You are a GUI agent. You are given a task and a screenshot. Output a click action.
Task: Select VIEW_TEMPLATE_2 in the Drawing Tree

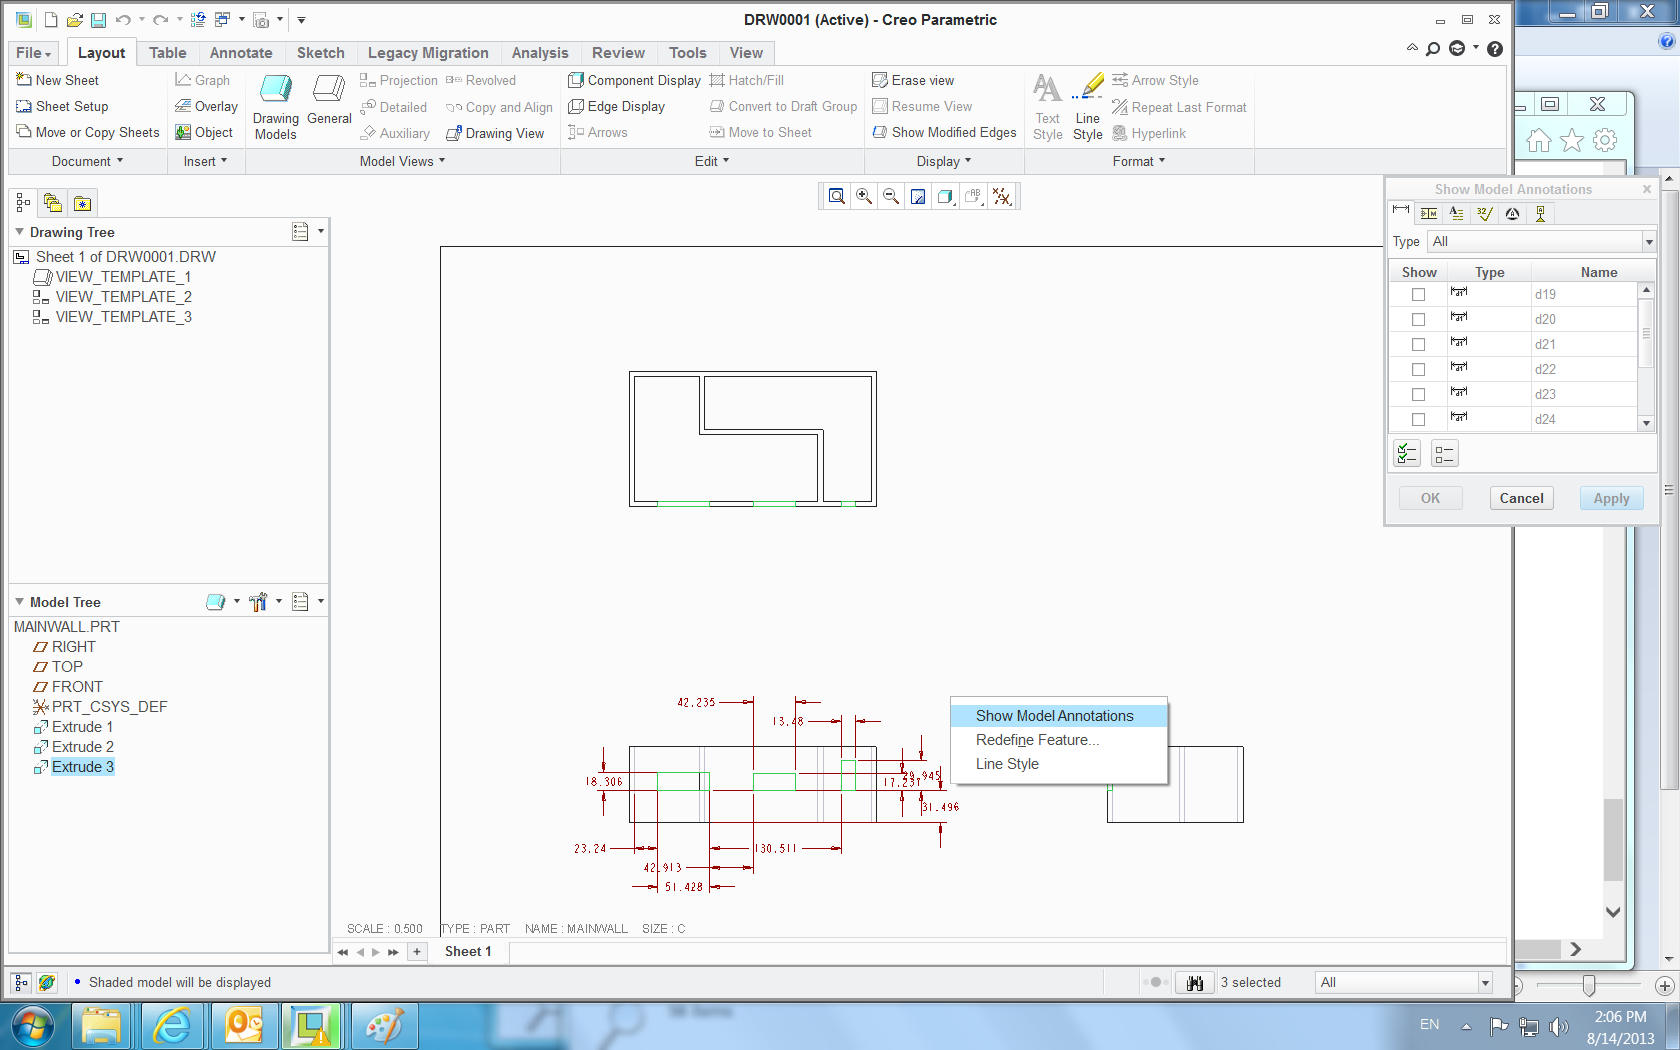(x=123, y=297)
